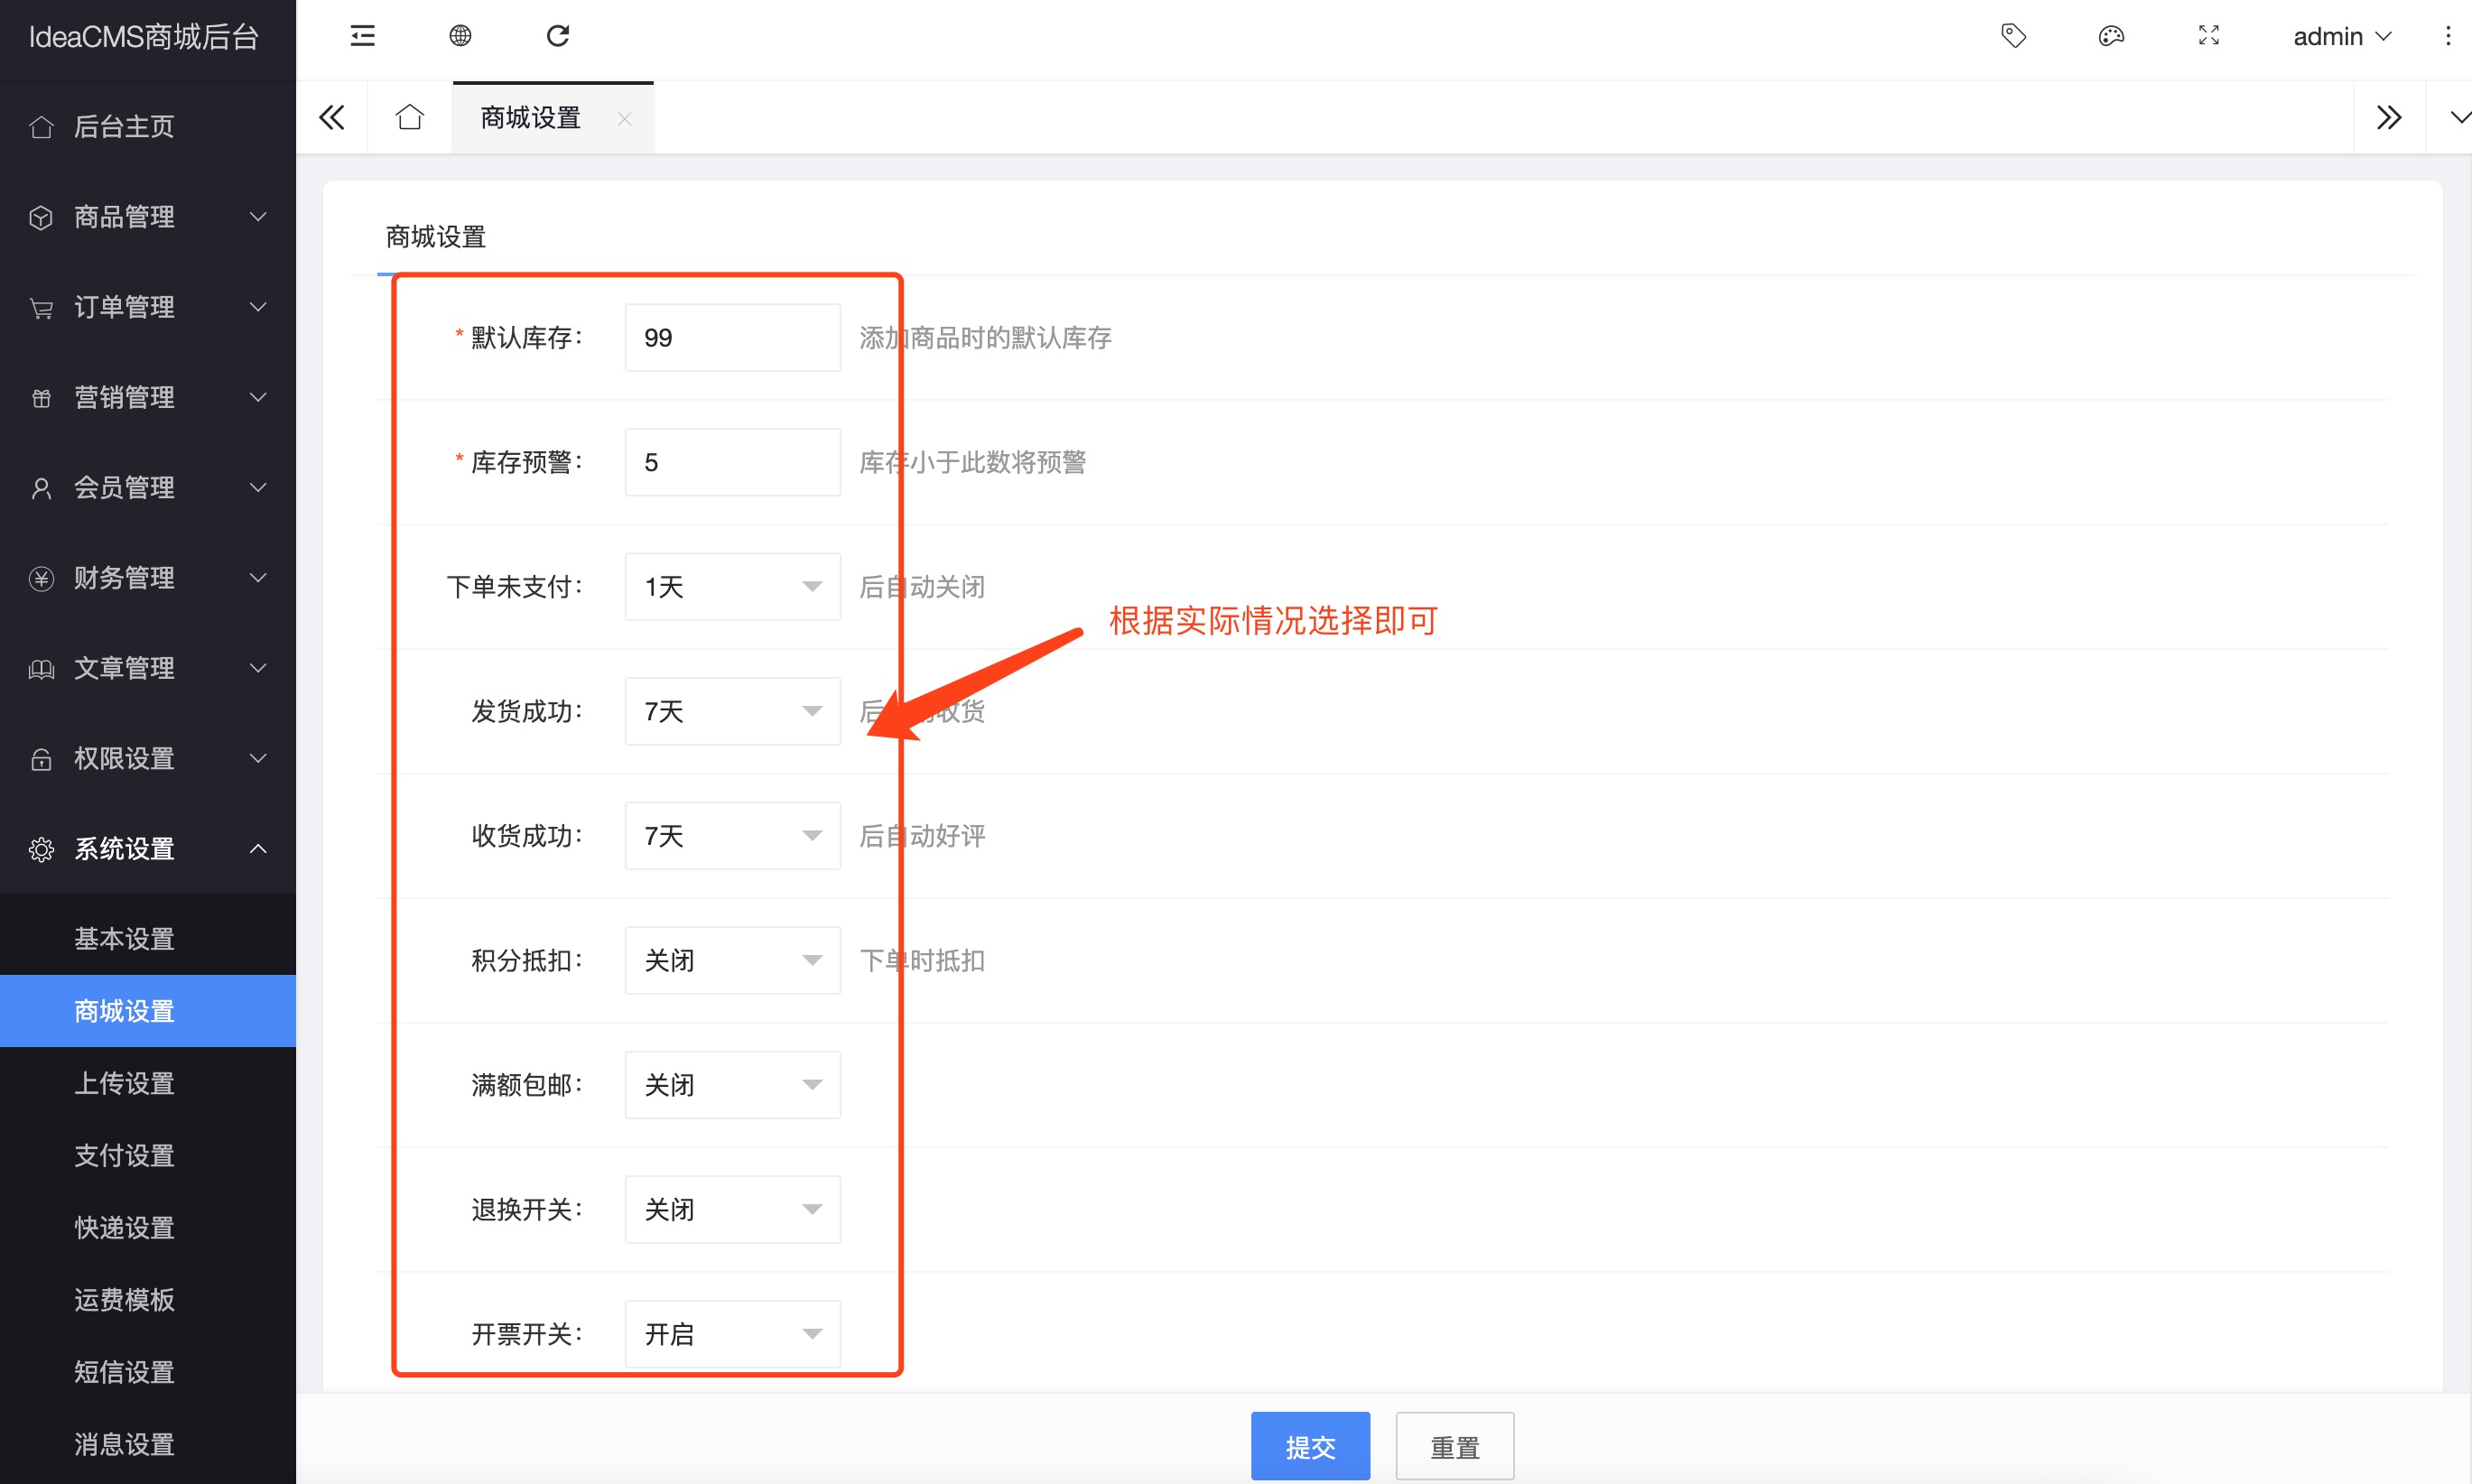The height and width of the screenshot is (1484, 2472).
Task: Click the home tab icon
Action: (410, 118)
